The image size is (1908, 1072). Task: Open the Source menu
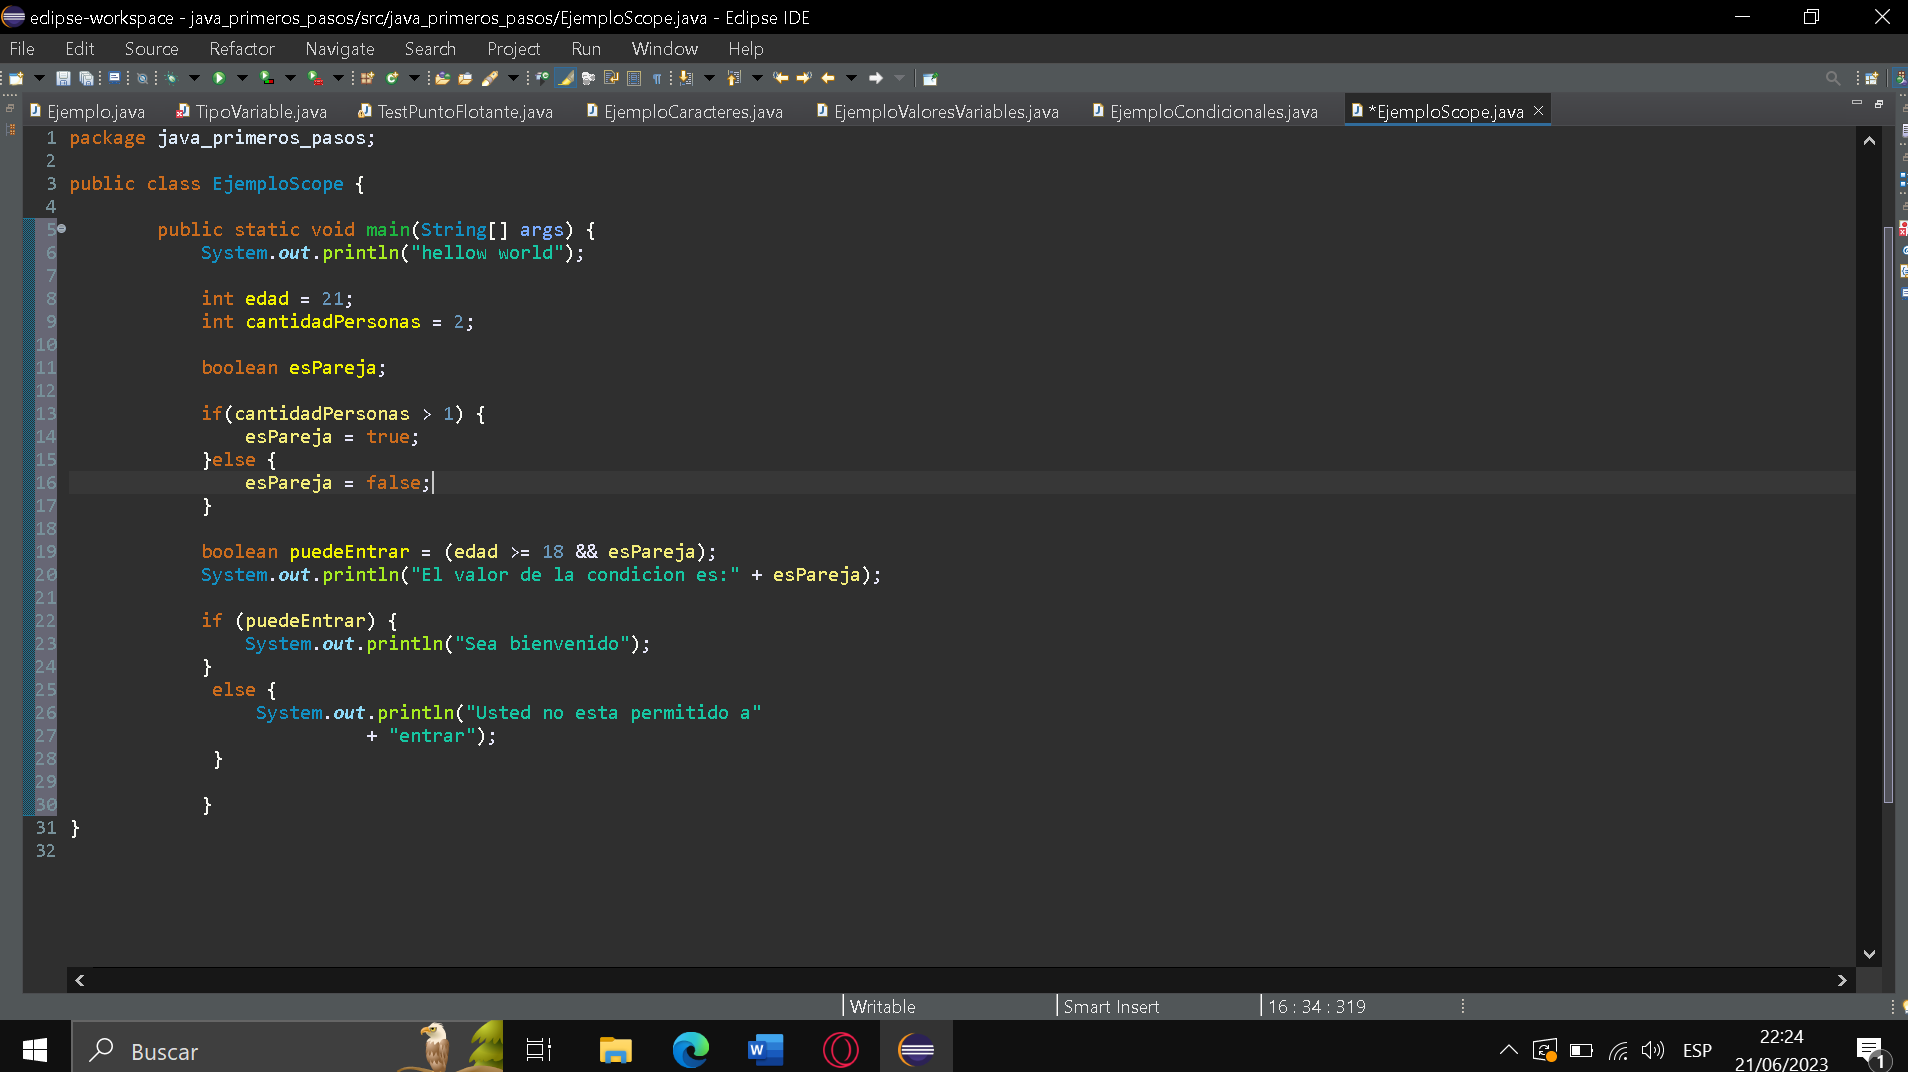tap(151, 48)
